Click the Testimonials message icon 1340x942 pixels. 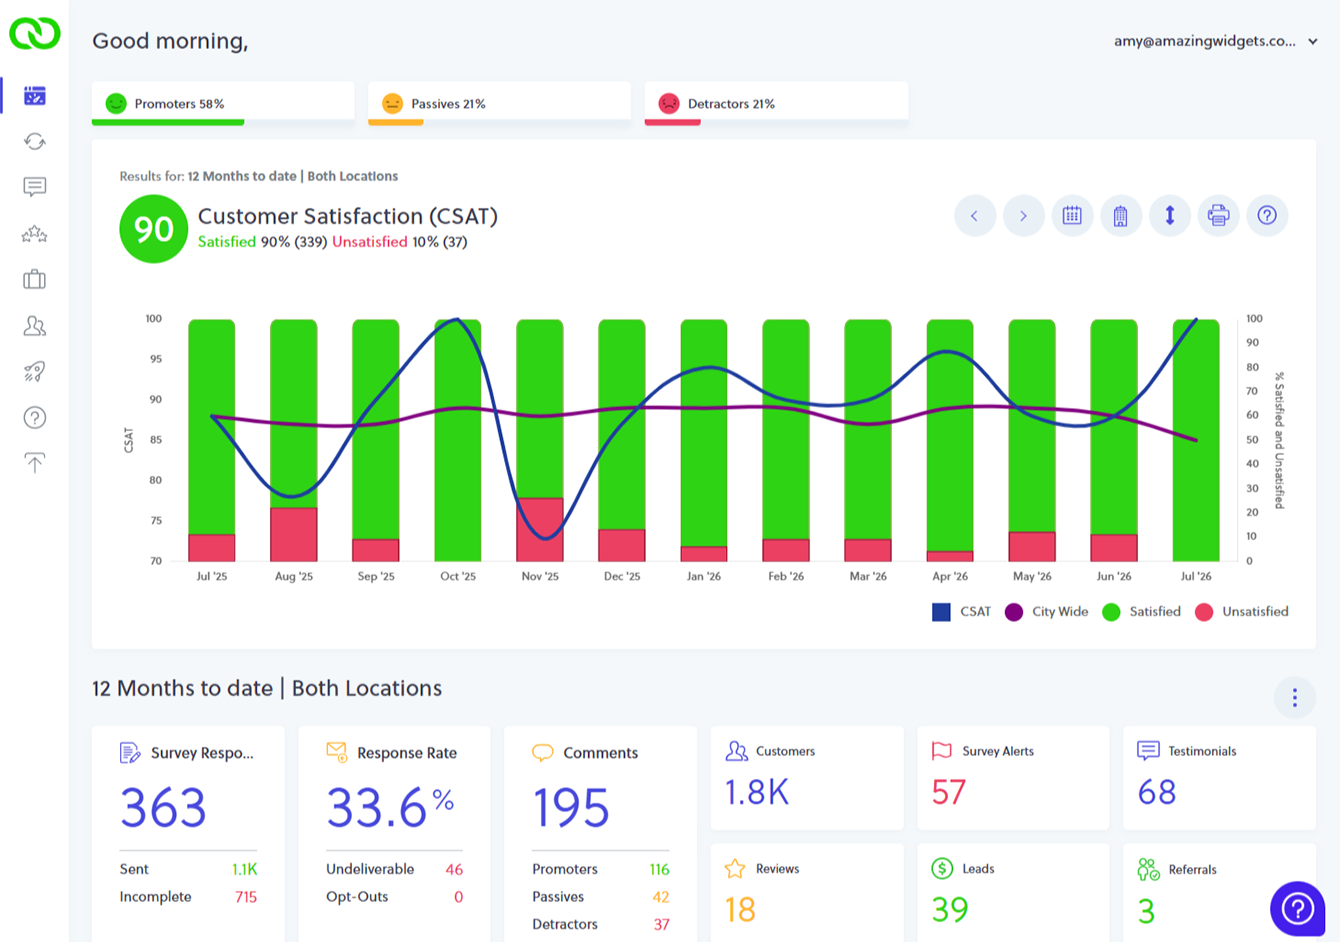pyautogui.click(x=1148, y=751)
